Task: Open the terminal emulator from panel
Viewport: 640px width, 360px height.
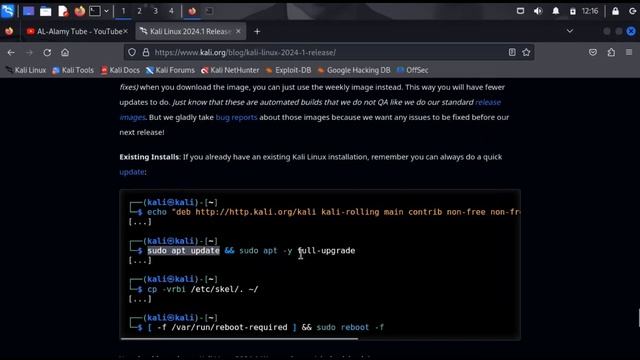Action: [95, 11]
